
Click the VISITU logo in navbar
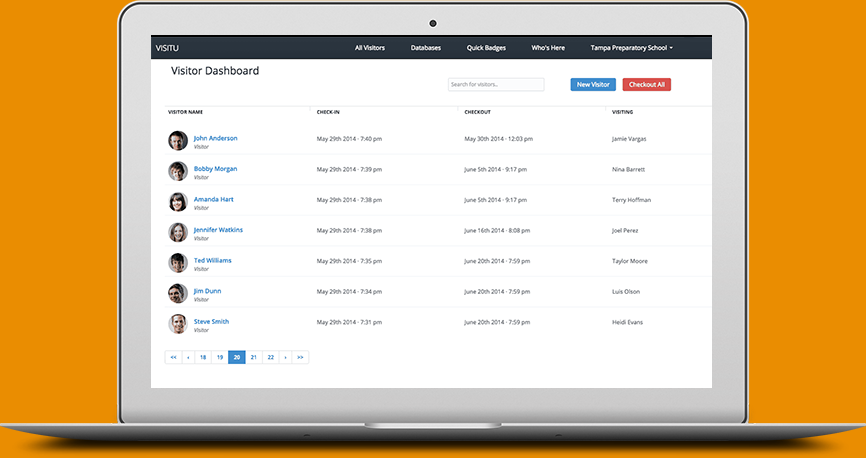click(167, 47)
